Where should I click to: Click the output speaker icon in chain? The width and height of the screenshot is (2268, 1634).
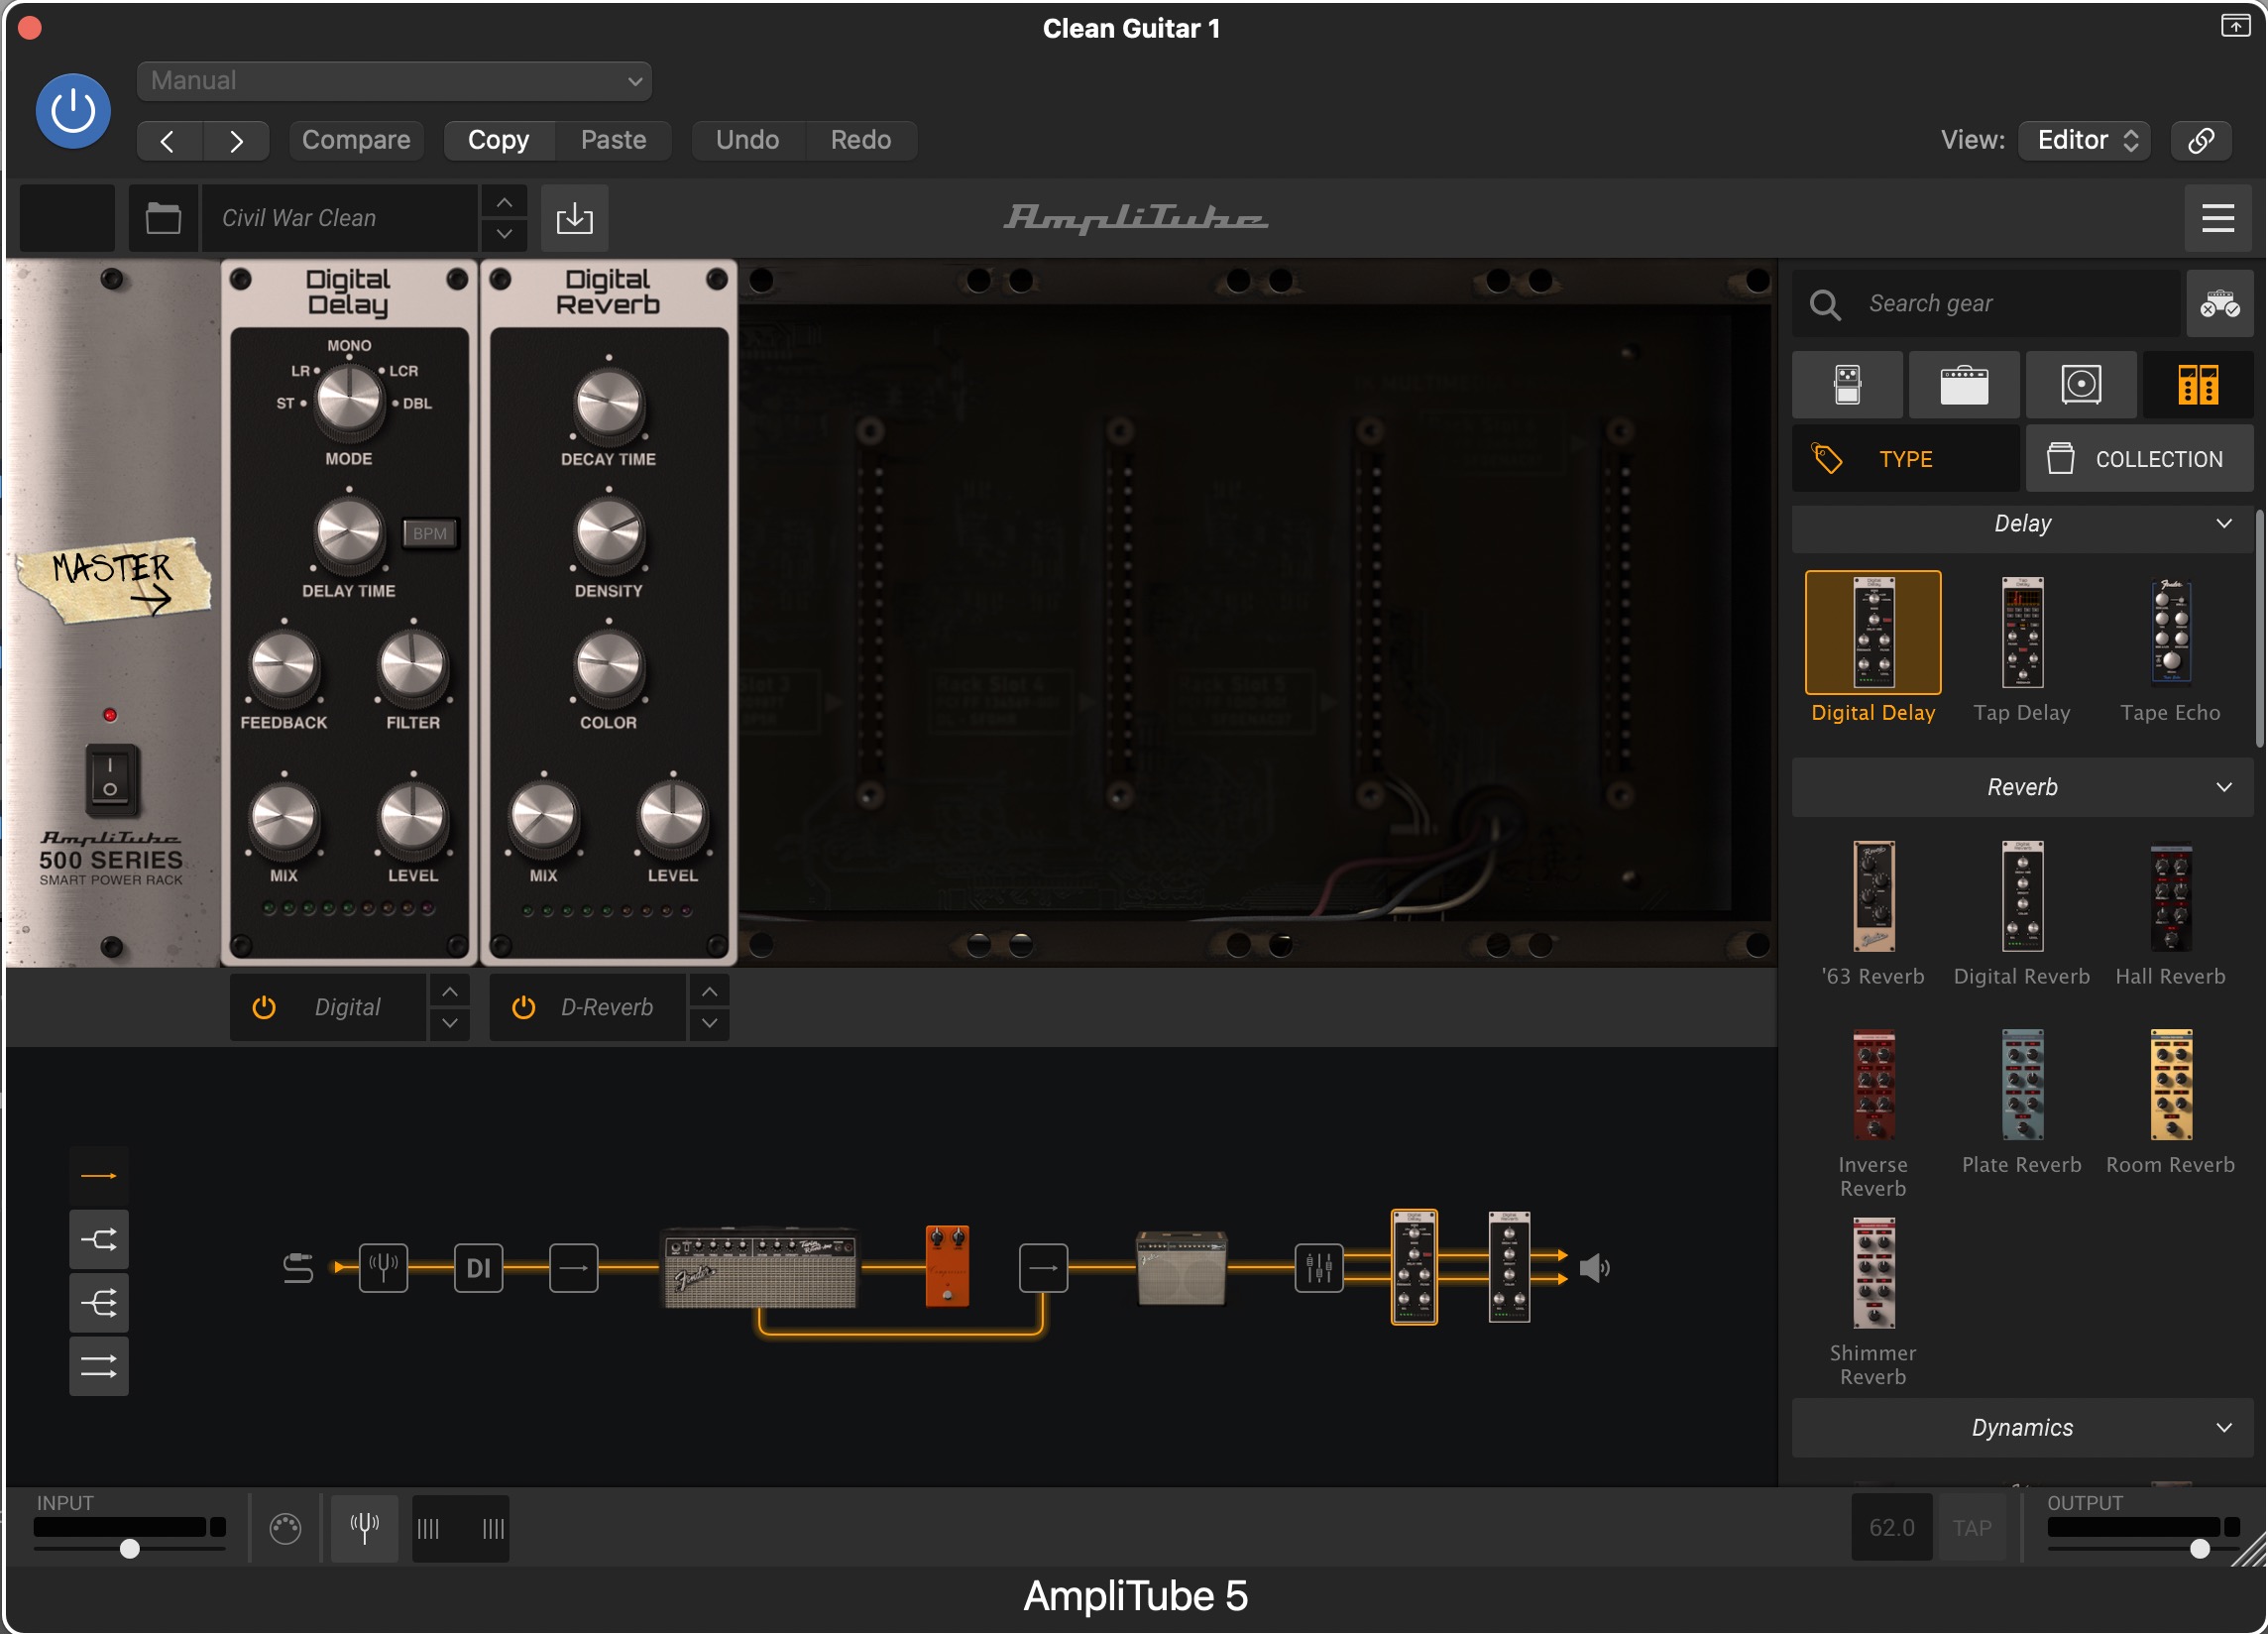1595,1268
